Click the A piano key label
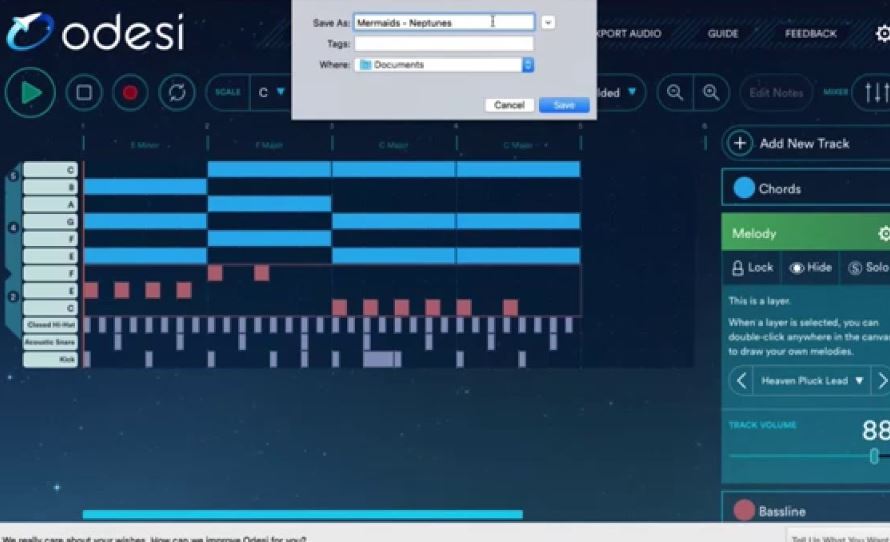 (50, 204)
